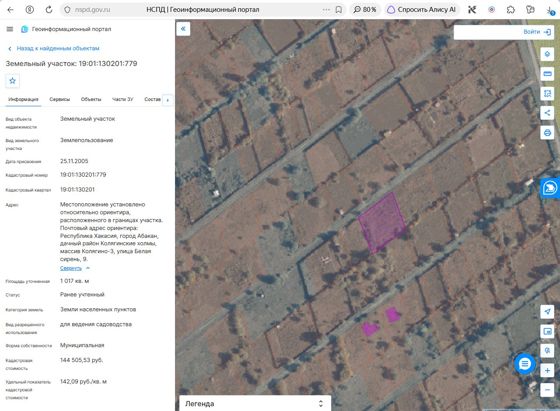Select the ruler measurement tool
This screenshot has height=411, width=560.
(x=547, y=74)
